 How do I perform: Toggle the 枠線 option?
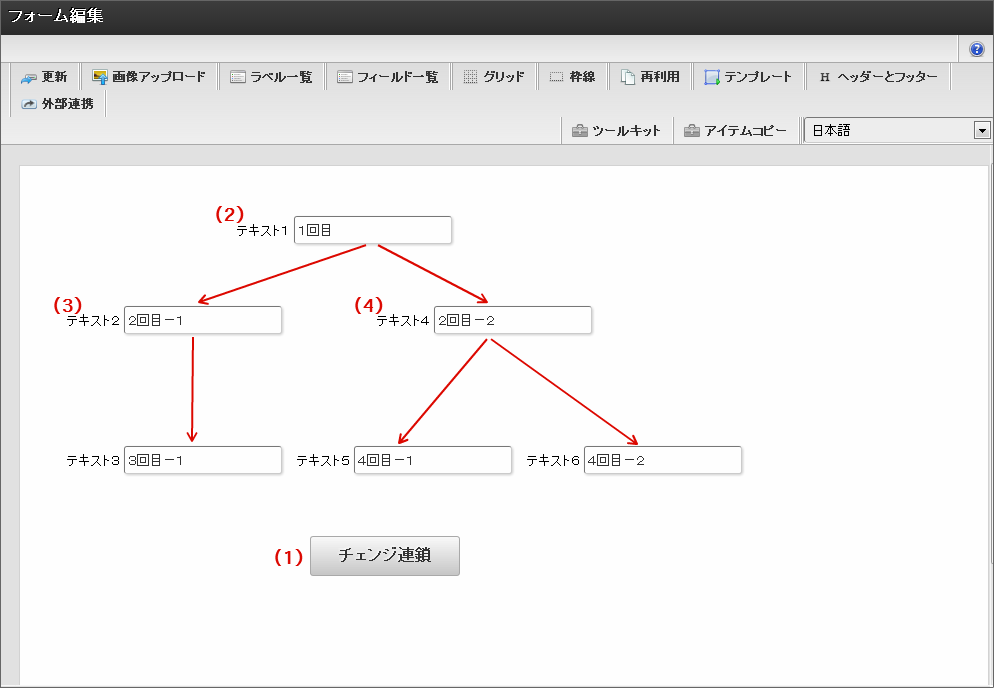(572, 77)
